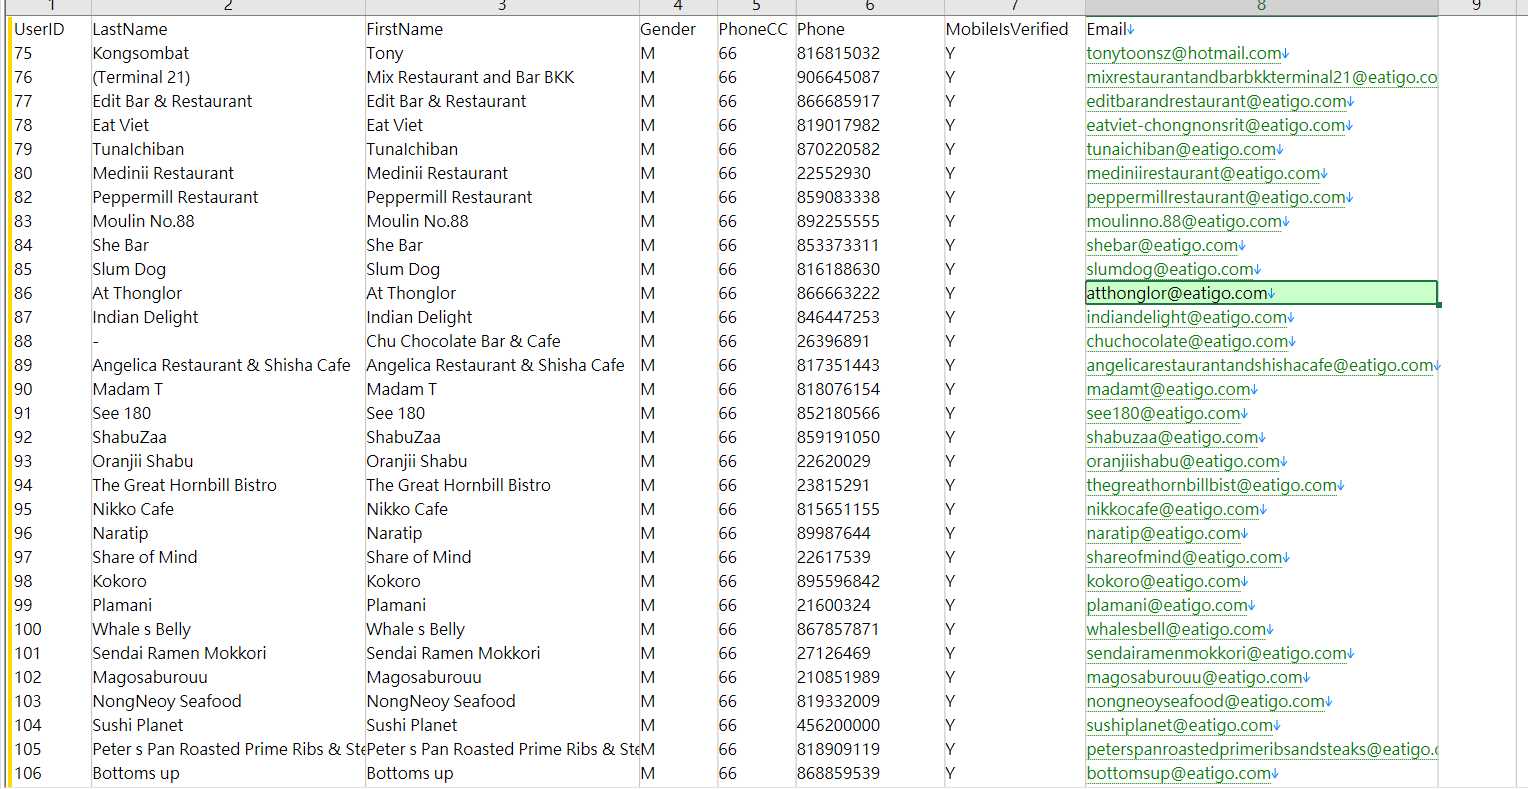This screenshot has height=789, width=1528.
Task: Select the magosaburouu@eatigo.com email cell
Action: (x=1261, y=677)
